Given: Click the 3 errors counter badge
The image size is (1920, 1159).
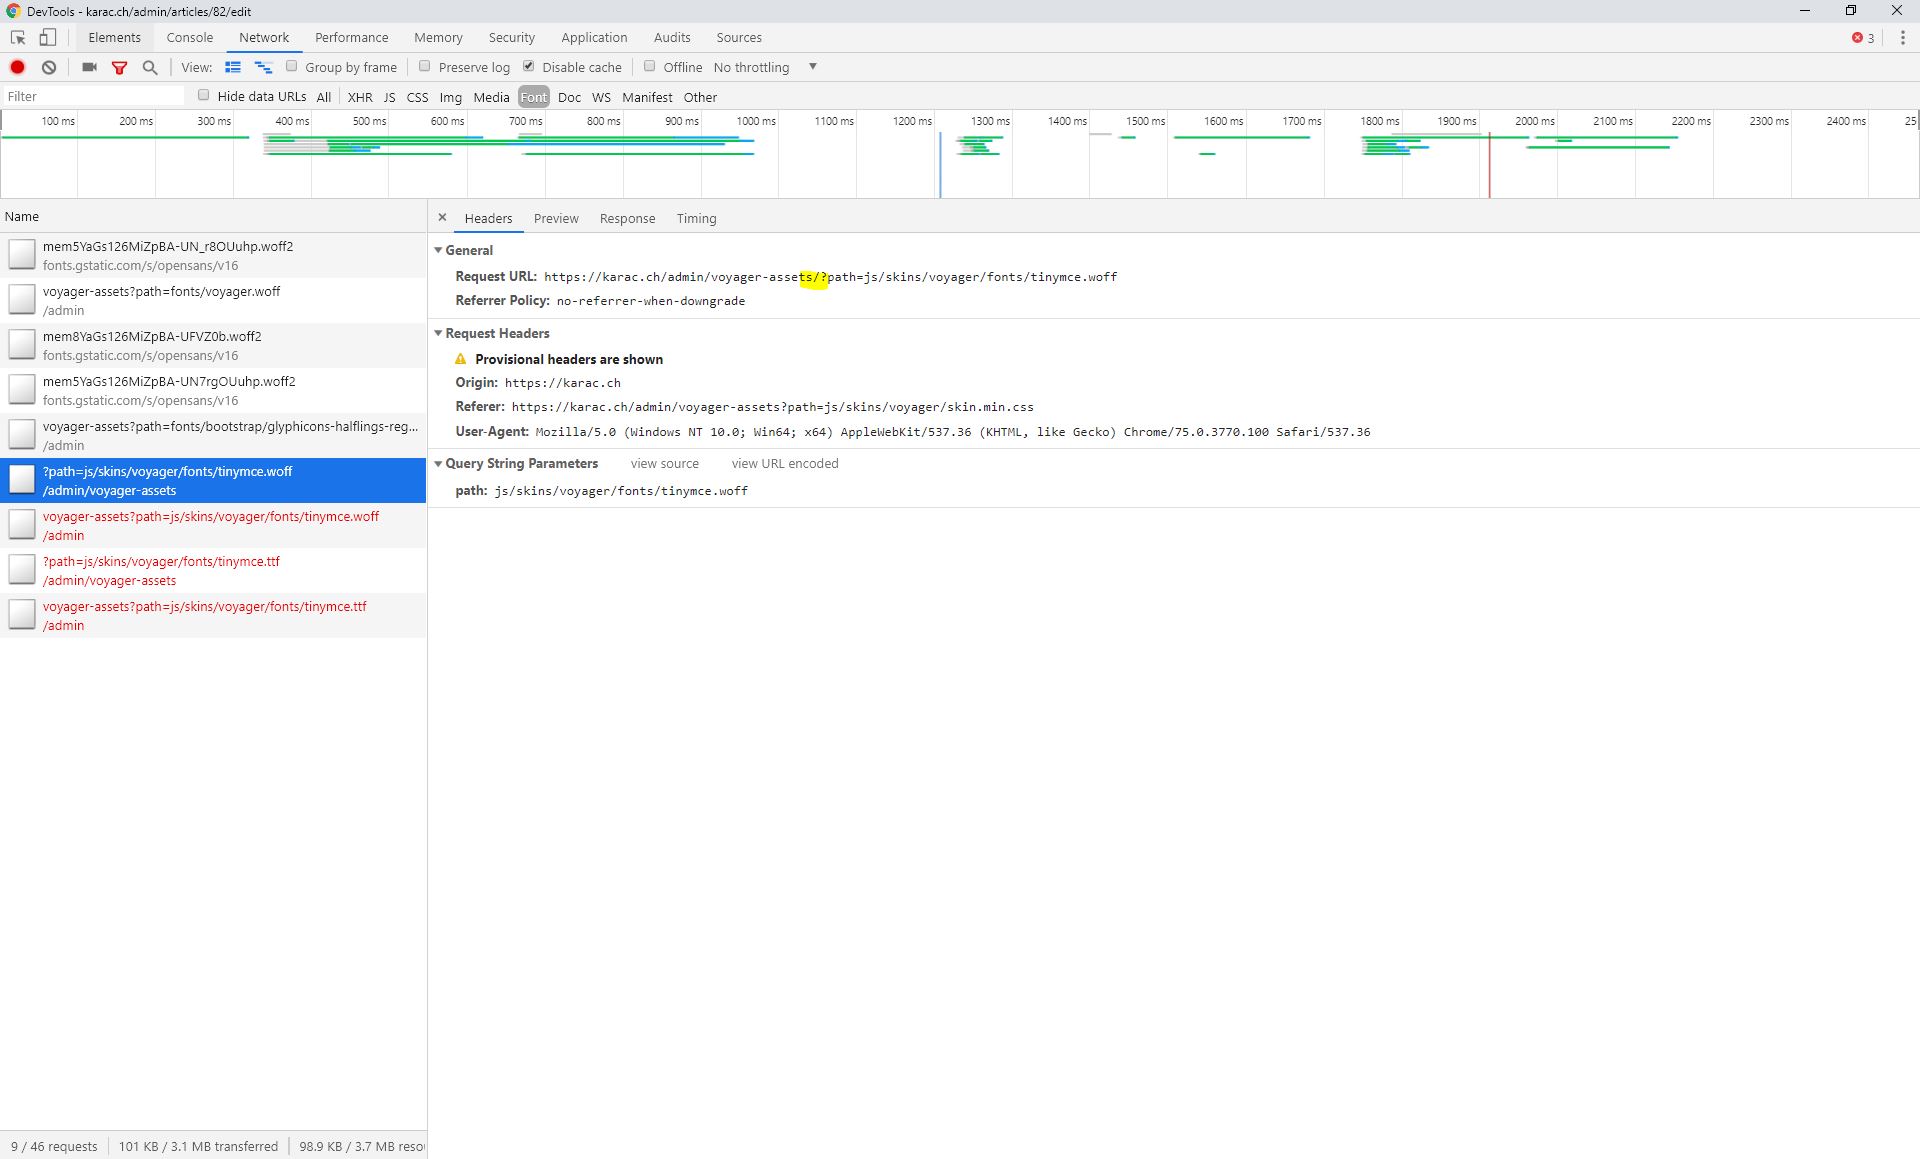Looking at the screenshot, I should pos(1861,37).
